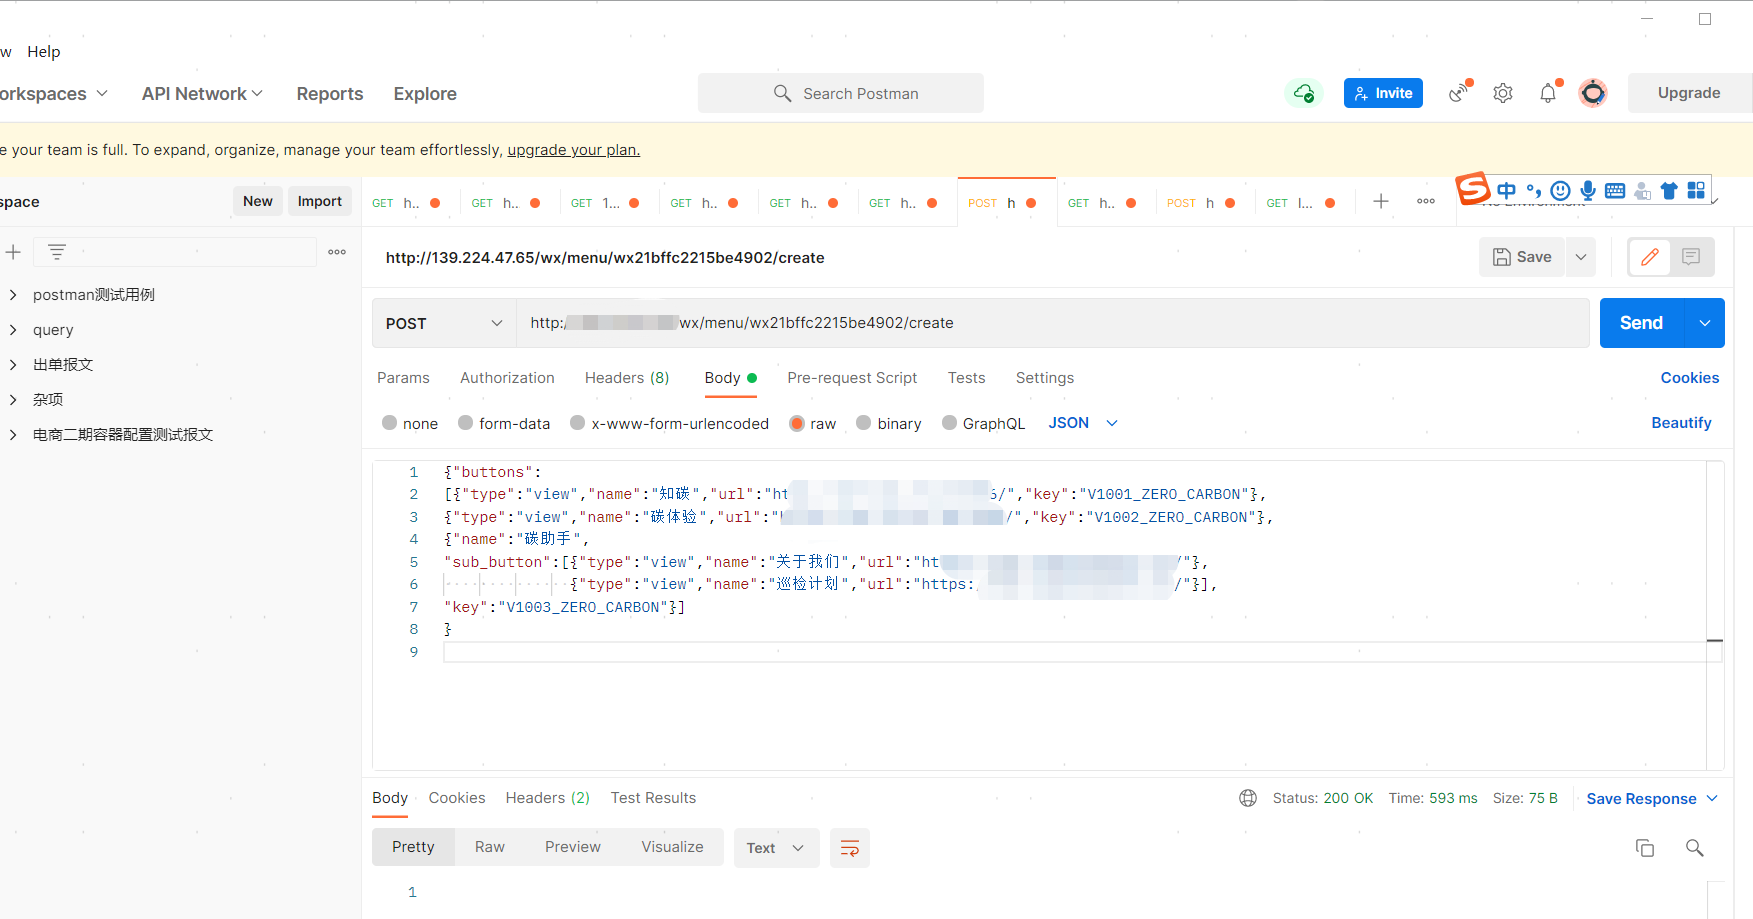Click the Invite button
This screenshot has height=919, width=1753.
[x=1383, y=93]
